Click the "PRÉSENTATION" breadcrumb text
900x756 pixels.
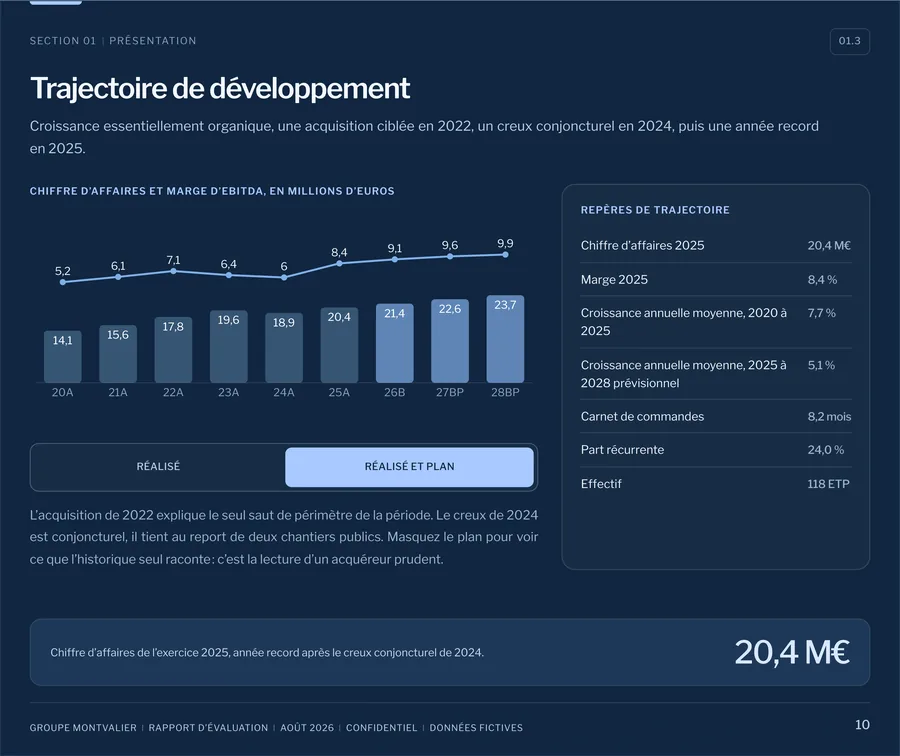[153, 41]
